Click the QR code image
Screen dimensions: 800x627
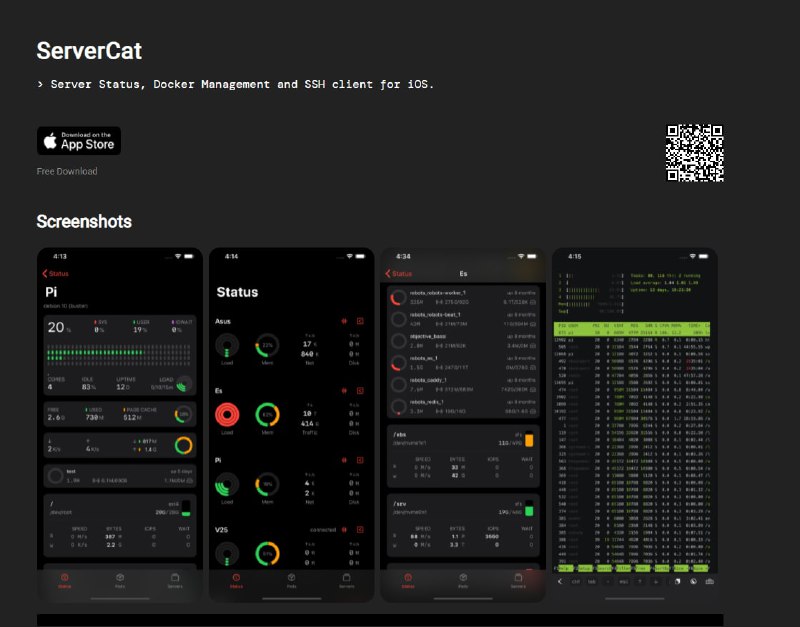tap(695, 153)
